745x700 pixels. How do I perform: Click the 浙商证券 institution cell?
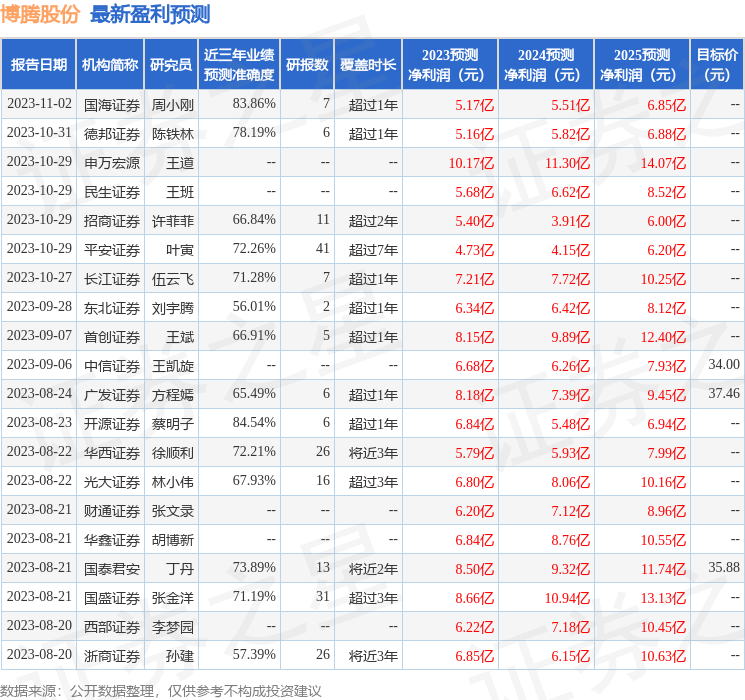pyautogui.click(x=112, y=656)
